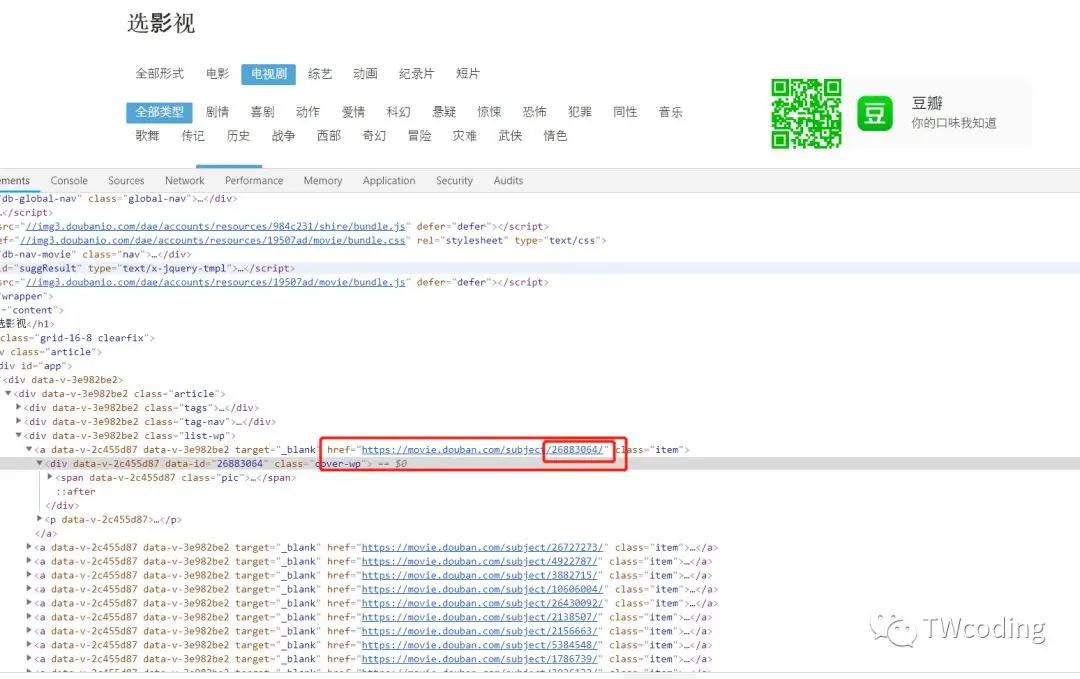Open the subject/26430092 link
This screenshot has width=1080, height=679.
coord(483,603)
